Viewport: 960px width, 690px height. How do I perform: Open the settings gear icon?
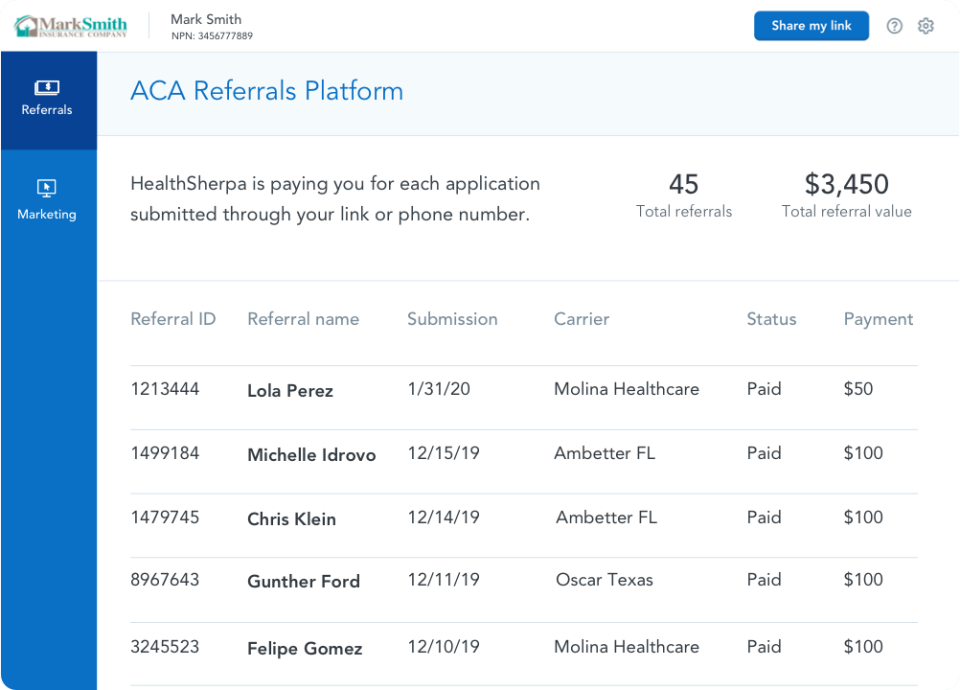click(926, 25)
